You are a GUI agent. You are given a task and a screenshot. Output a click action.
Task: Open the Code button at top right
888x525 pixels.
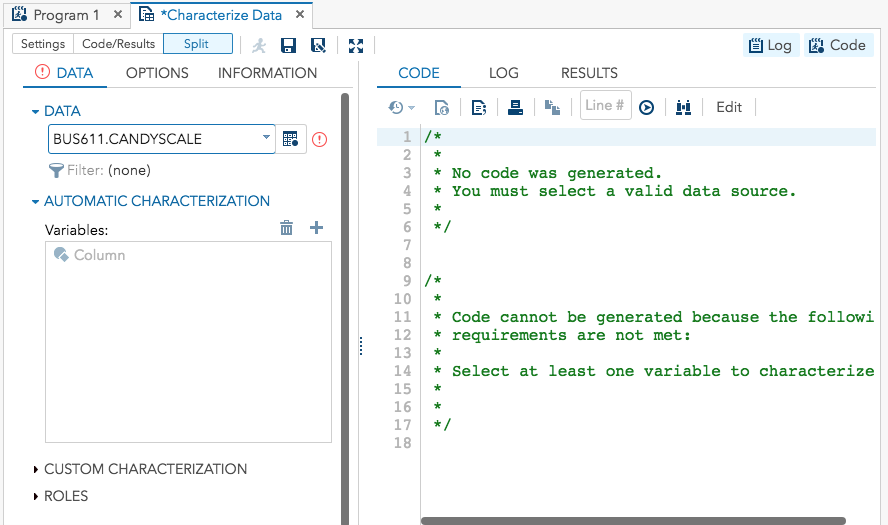[x=838, y=45]
